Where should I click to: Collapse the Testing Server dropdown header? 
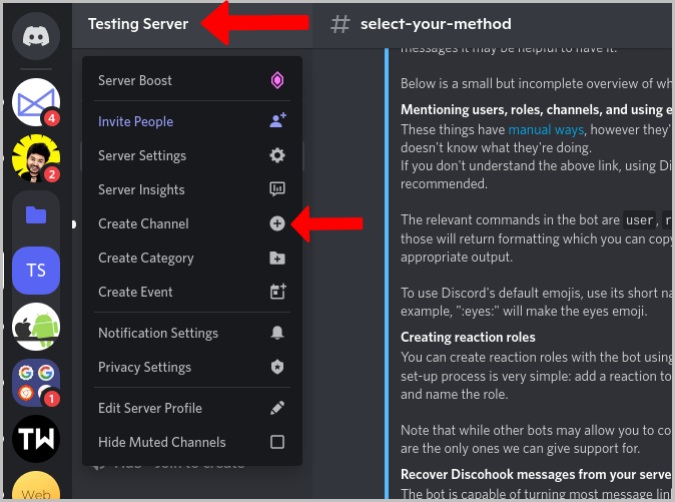coord(192,24)
